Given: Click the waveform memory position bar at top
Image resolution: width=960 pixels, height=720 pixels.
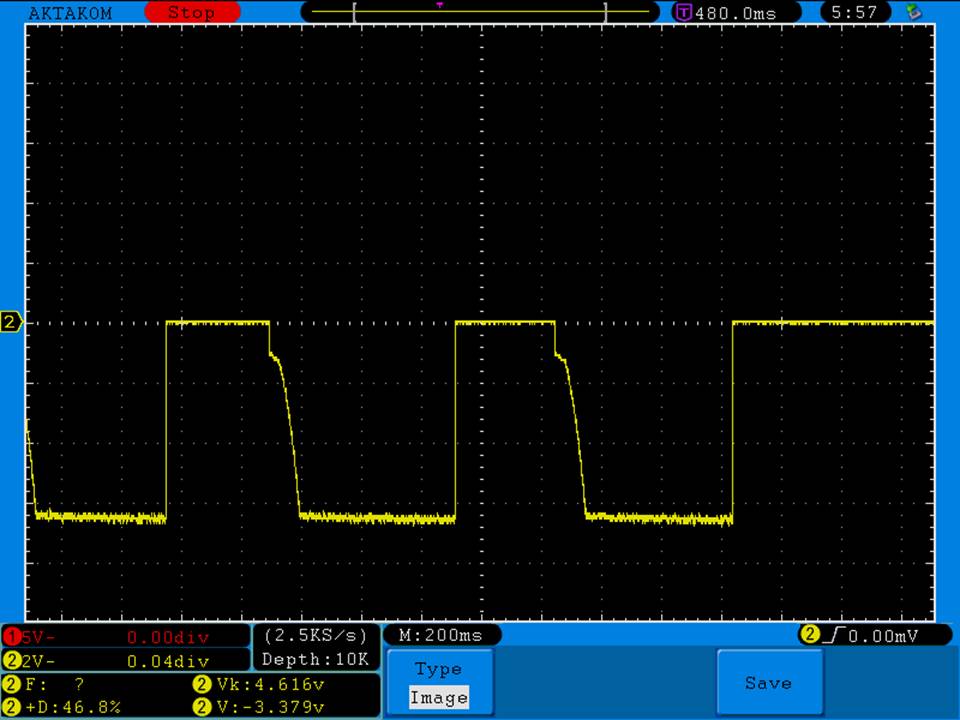Looking at the screenshot, I should point(480,12).
